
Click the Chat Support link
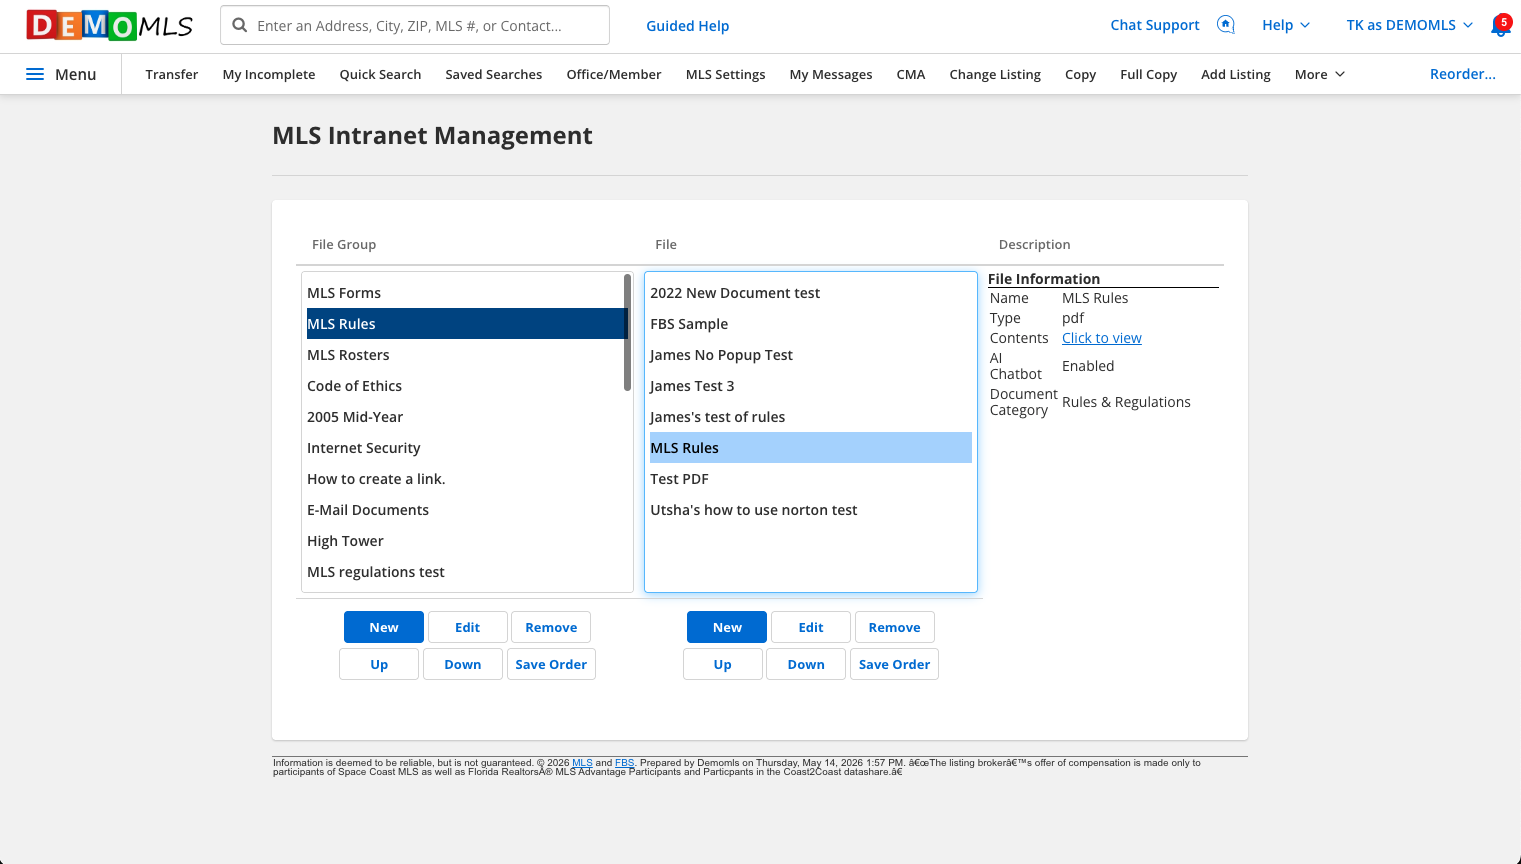pos(1155,25)
